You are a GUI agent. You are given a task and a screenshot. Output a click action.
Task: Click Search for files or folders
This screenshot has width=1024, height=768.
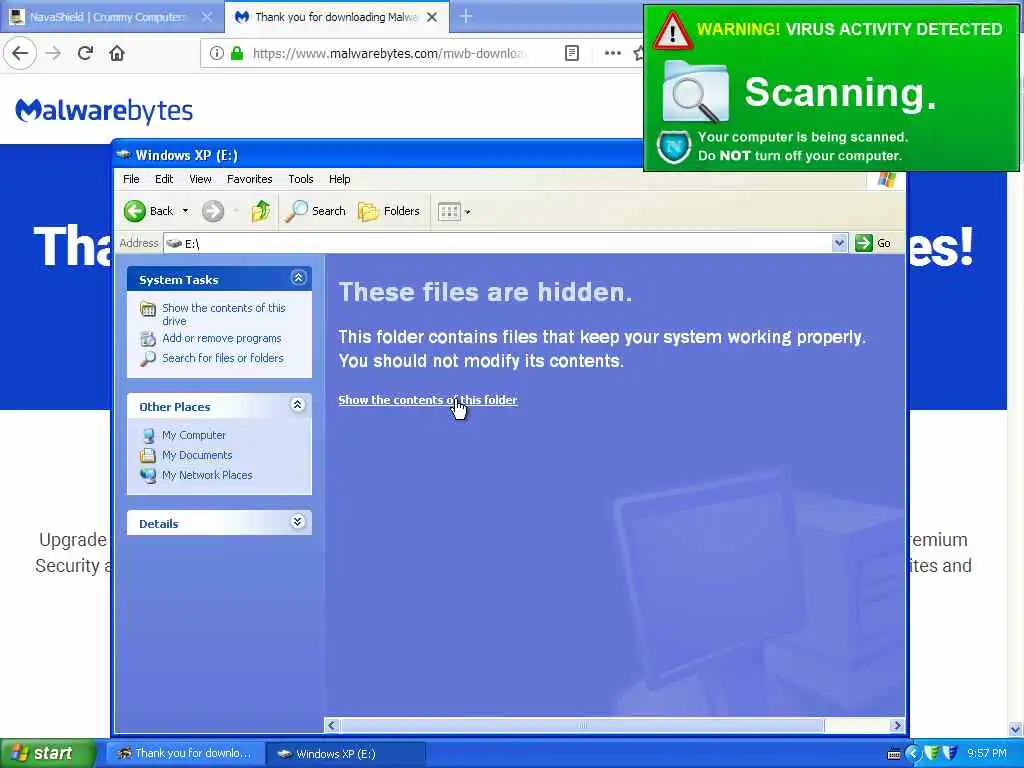point(223,358)
